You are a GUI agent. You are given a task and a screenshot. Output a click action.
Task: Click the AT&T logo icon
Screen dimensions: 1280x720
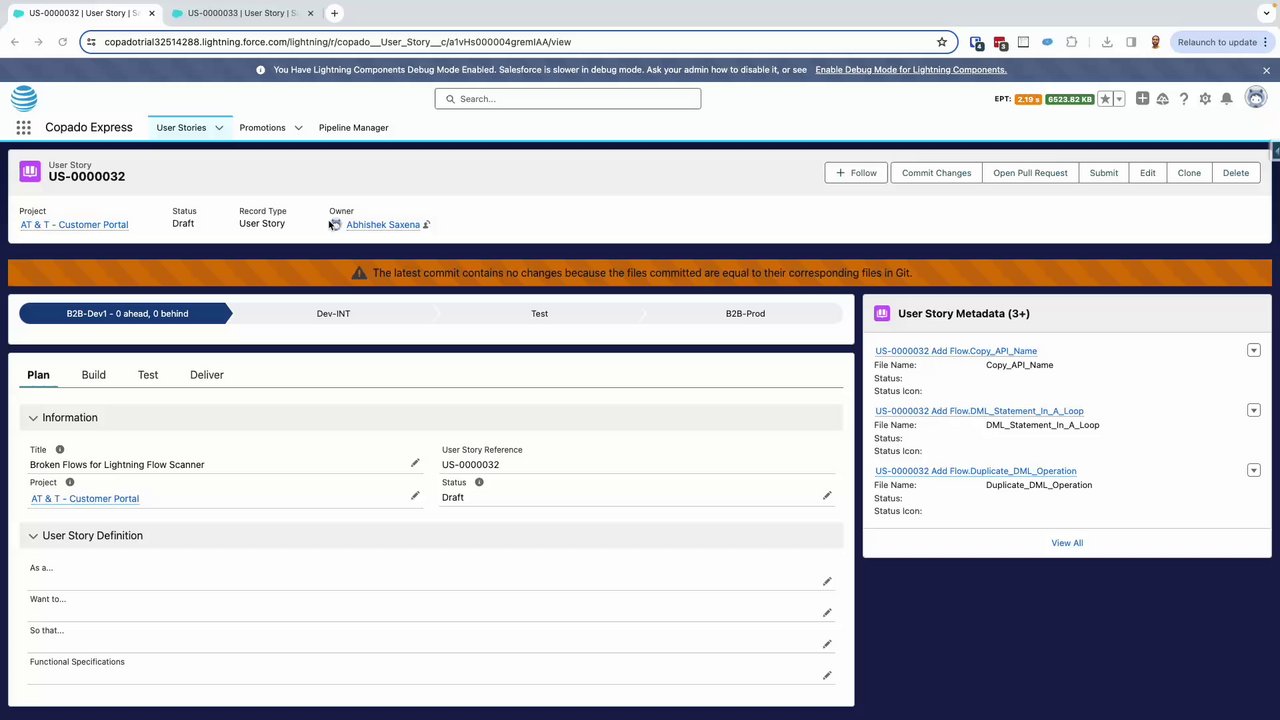click(x=24, y=98)
